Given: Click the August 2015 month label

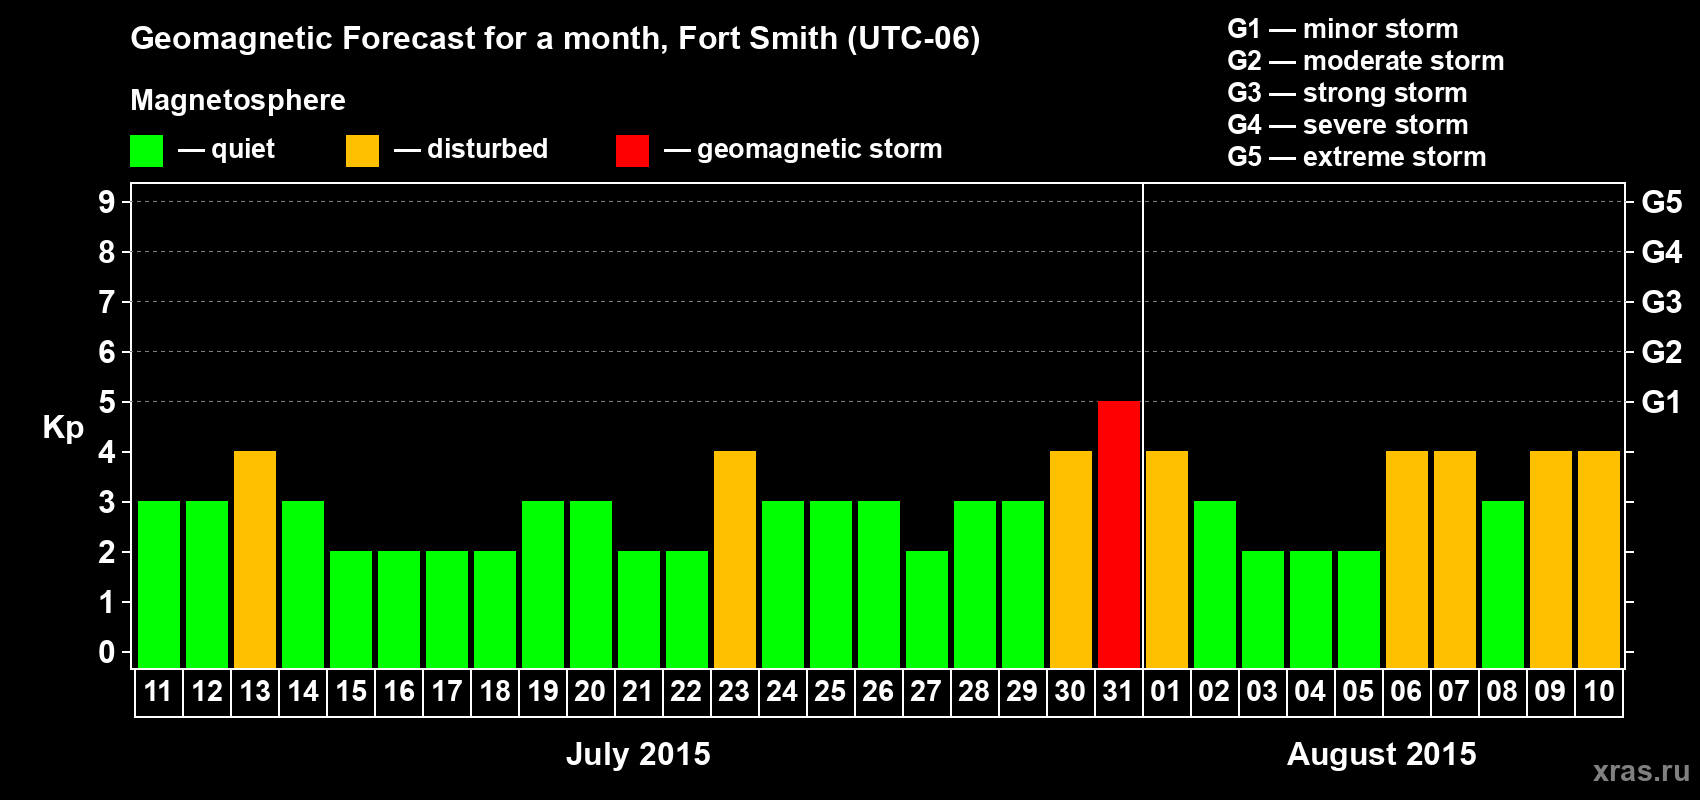Looking at the screenshot, I should point(1381,754).
